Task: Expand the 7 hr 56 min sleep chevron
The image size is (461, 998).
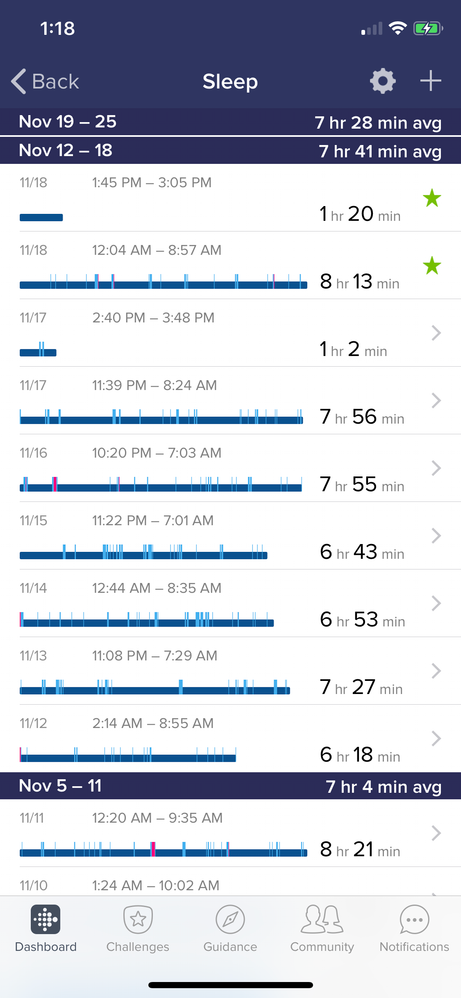Action: (x=436, y=400)
